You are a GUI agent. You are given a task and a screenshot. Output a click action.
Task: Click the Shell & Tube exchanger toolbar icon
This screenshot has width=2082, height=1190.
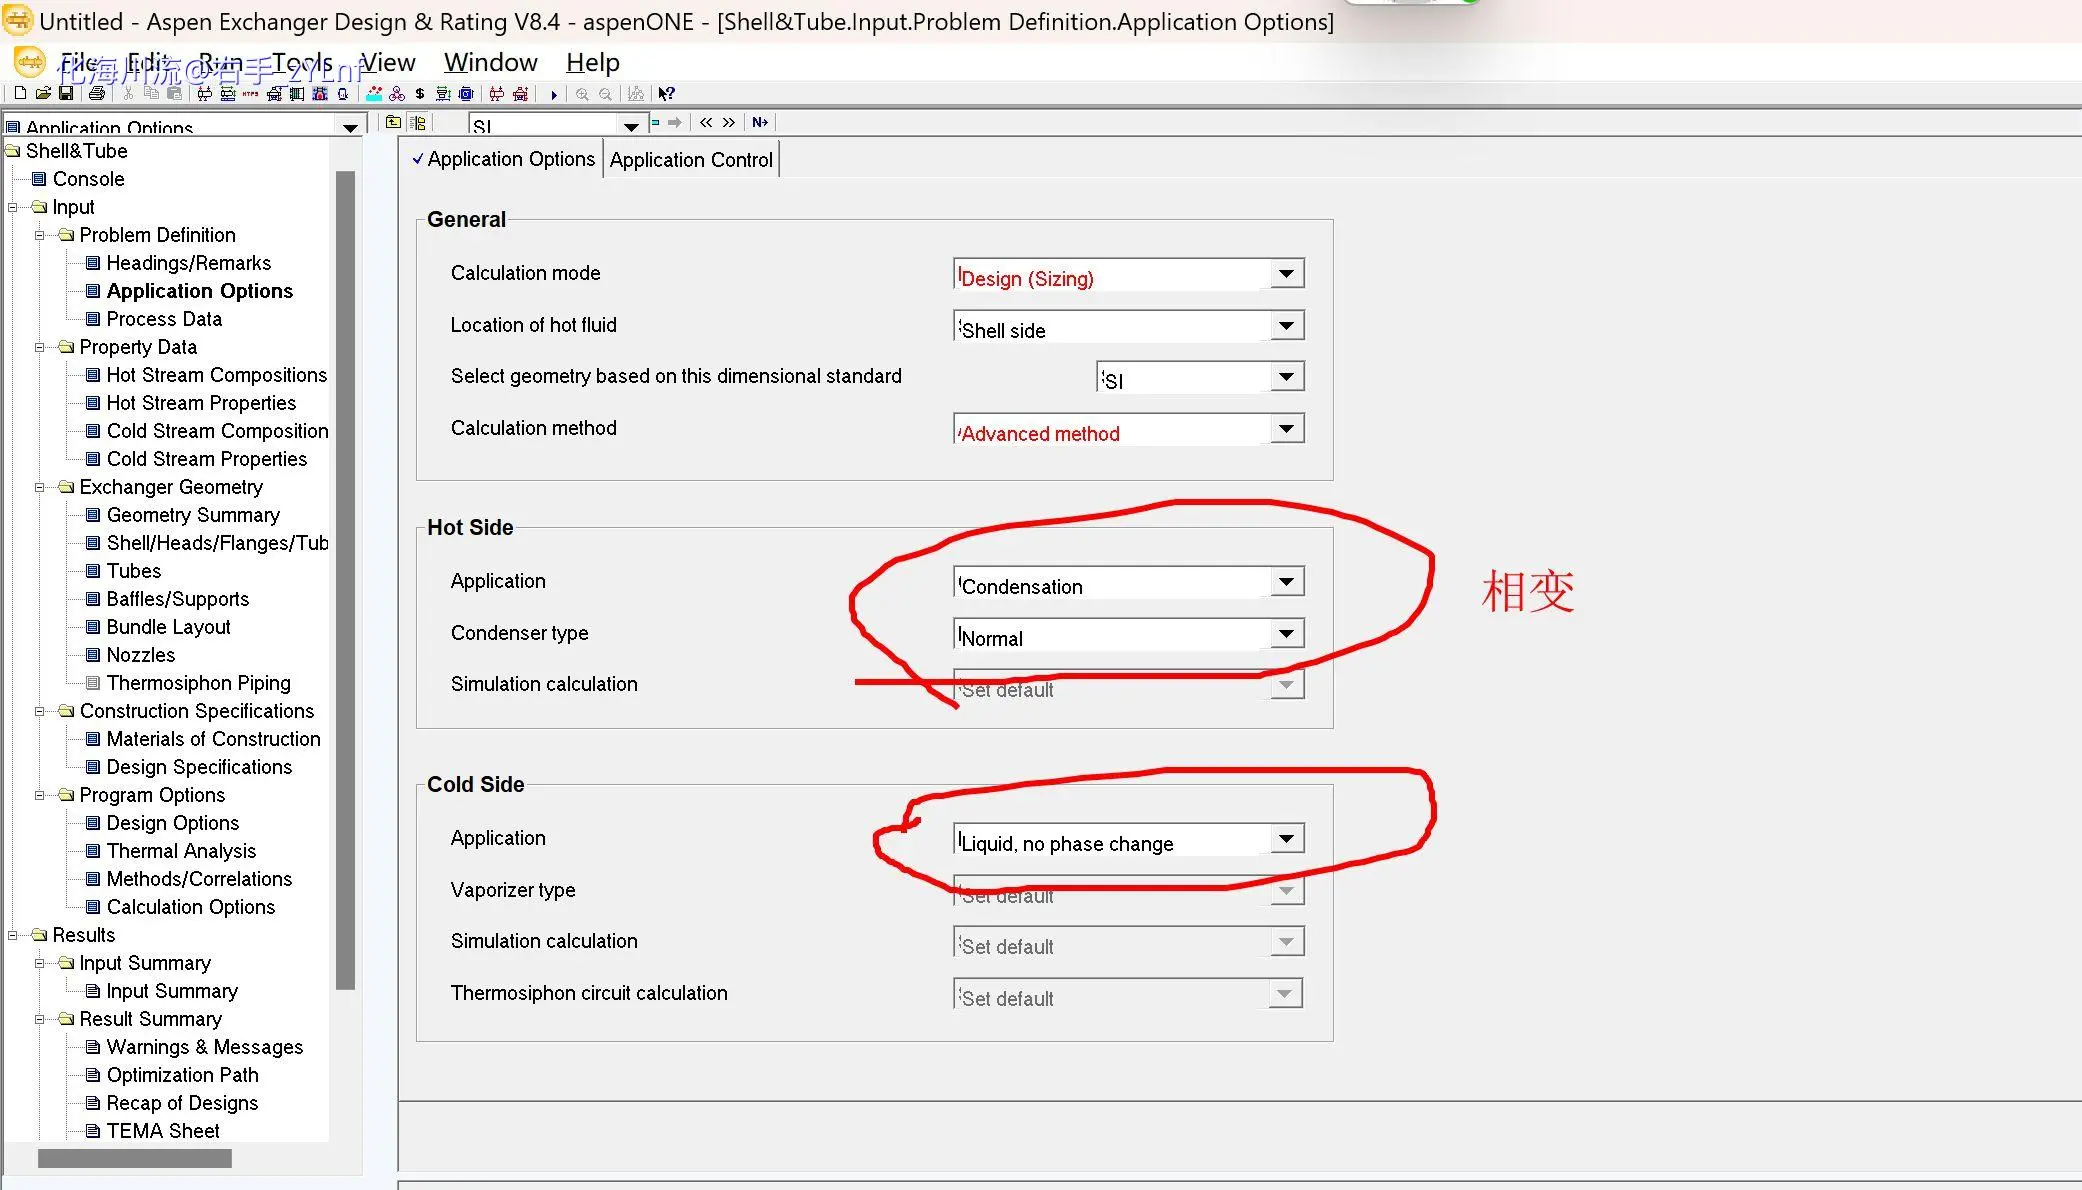click(x=204, y=94)
